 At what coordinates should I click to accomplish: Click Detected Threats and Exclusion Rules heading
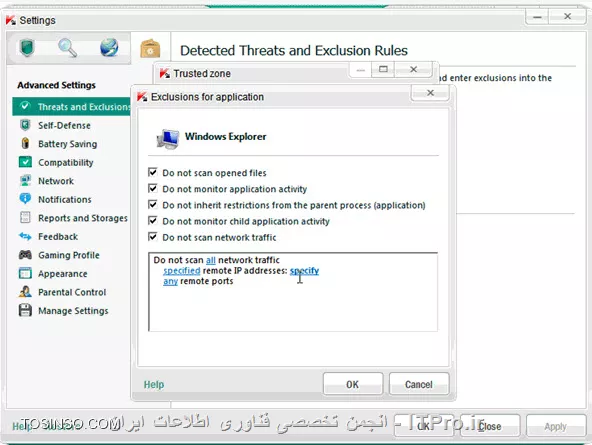pyautogui.click(x=294, y=51)
